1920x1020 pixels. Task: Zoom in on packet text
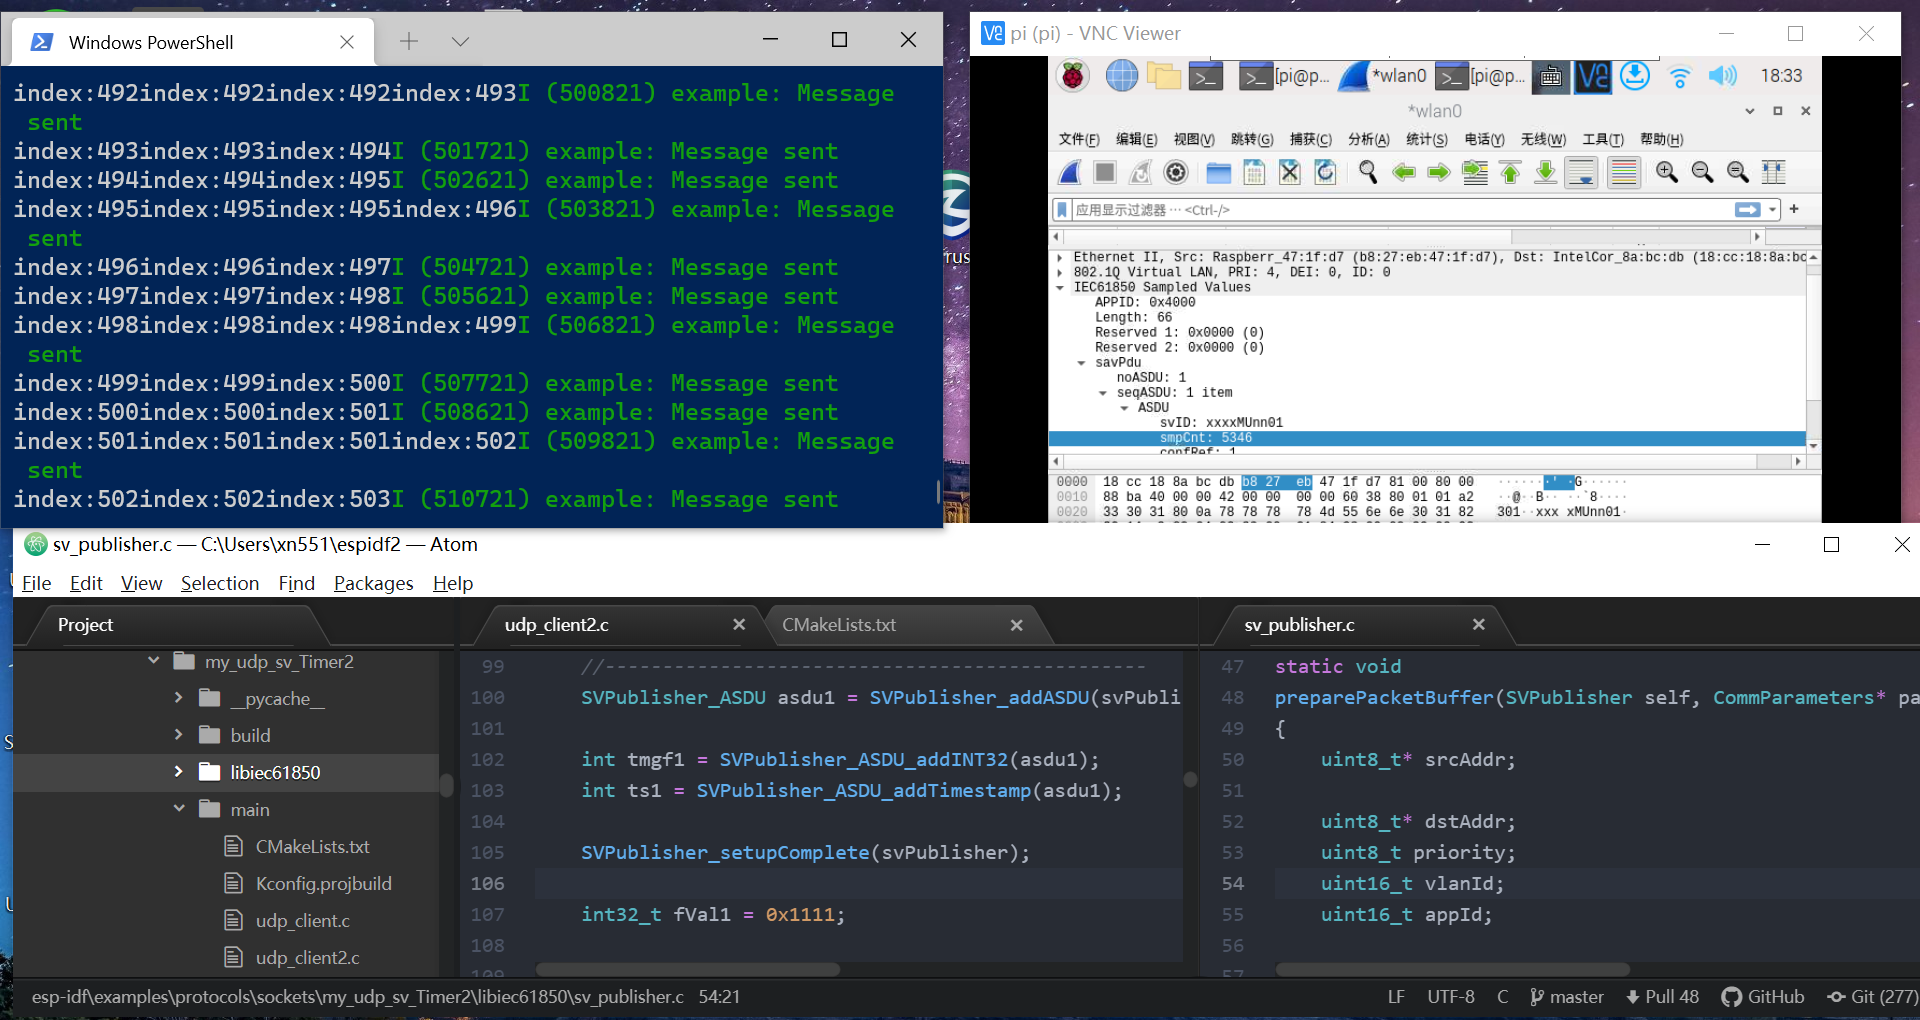click(x=1666, y=173)
